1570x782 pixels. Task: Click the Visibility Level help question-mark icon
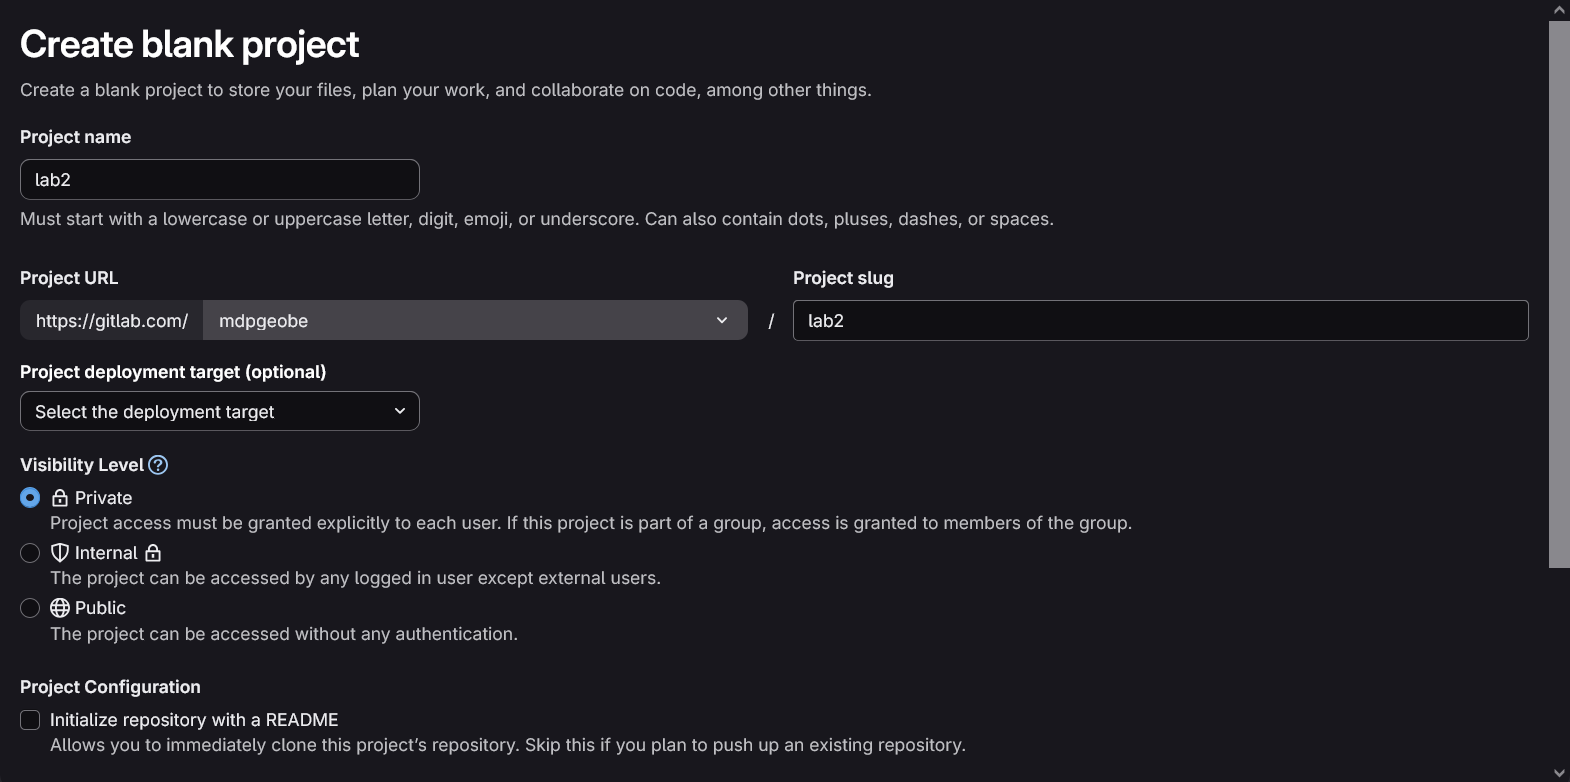(x=158, y=465)
